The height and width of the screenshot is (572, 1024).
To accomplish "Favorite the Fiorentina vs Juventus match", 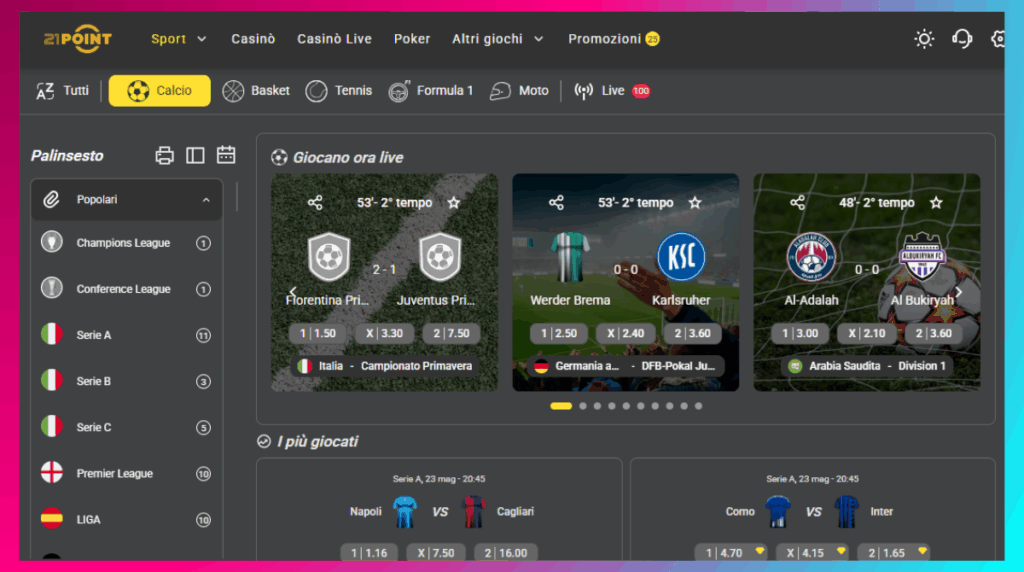I will pyautogui.click(x=454, y=203).
